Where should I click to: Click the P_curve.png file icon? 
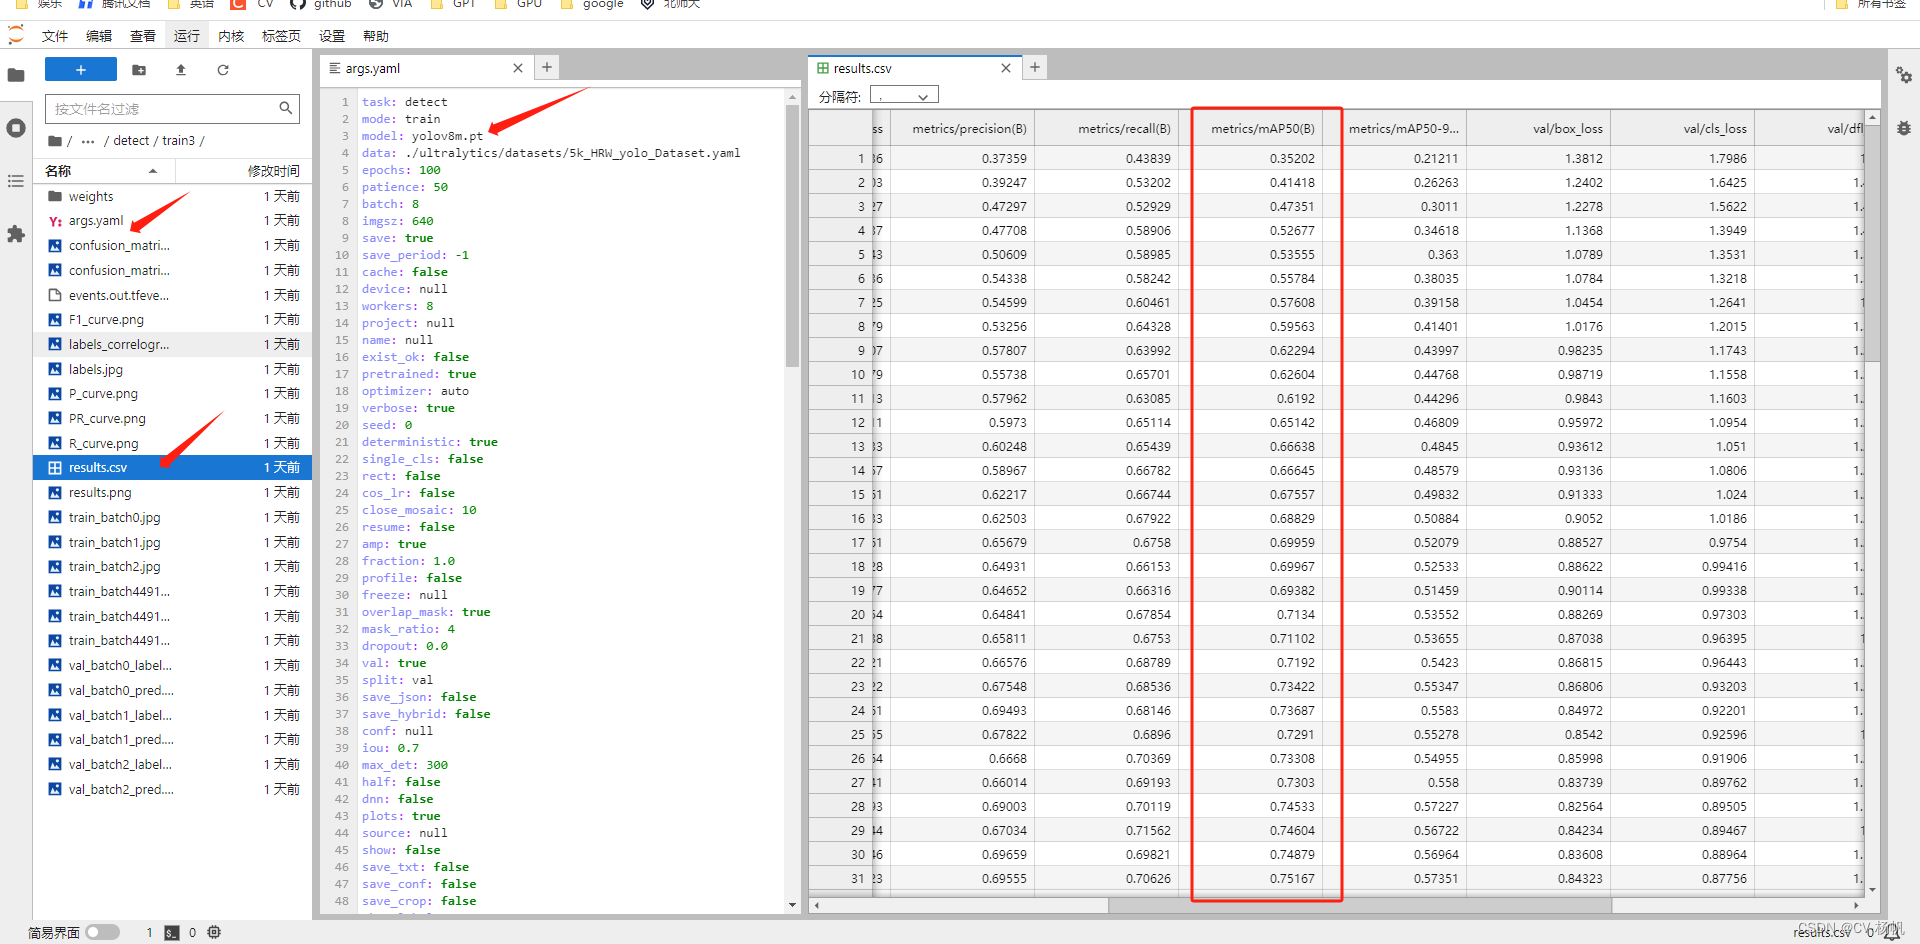coord(56,394)
